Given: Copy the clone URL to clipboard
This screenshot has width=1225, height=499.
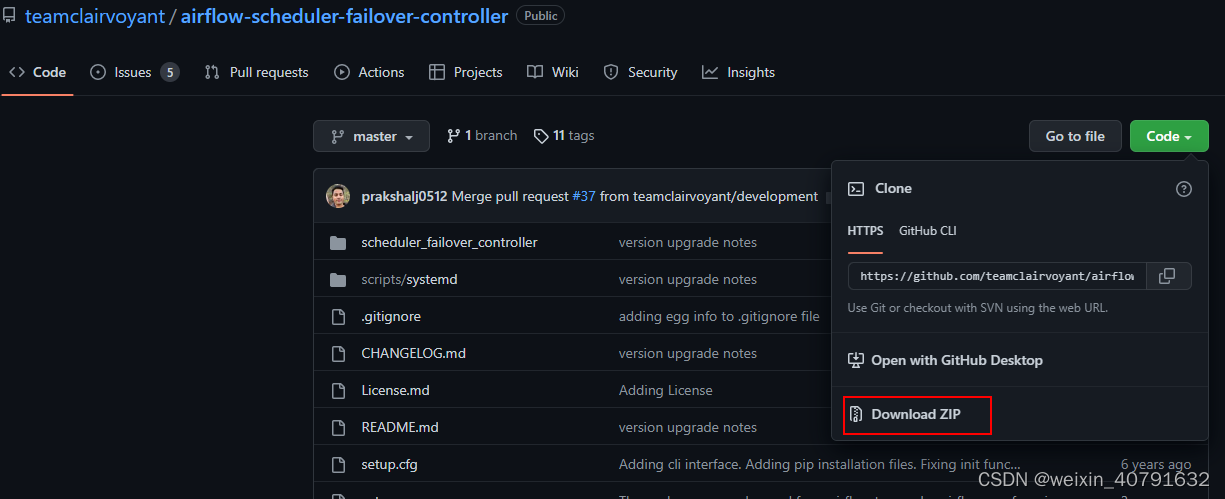Looking at the screenshot, I should [x=1167, y=276].
